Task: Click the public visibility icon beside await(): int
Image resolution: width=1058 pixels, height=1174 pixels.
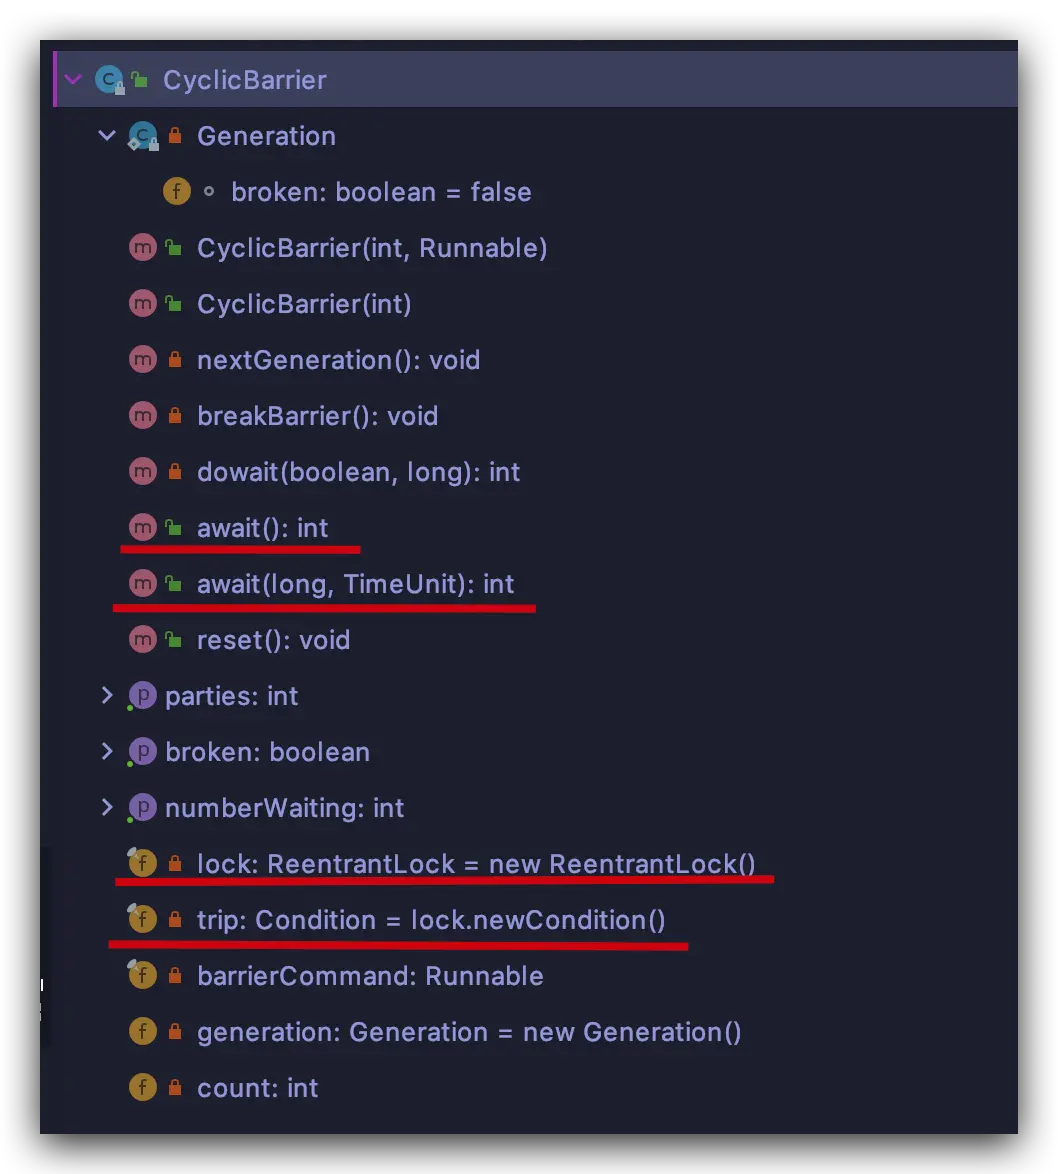Action: click(x=175, y=528)
